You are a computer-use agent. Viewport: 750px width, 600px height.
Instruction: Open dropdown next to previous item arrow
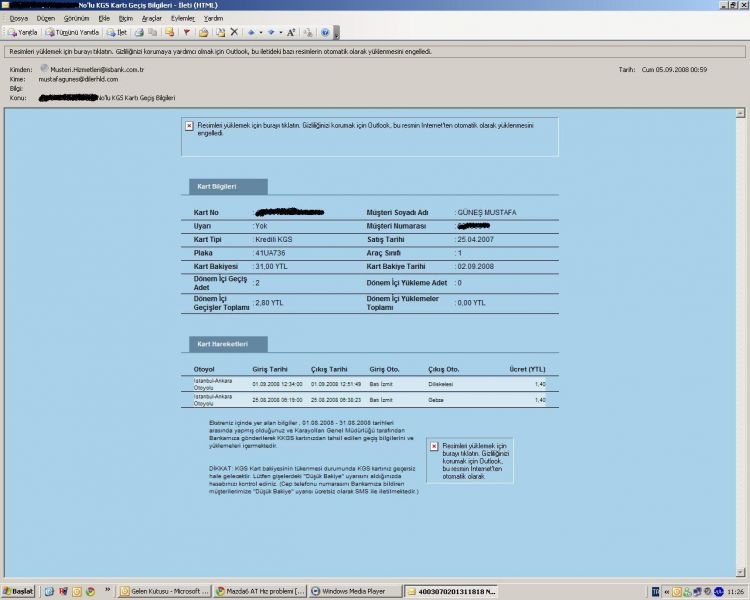pos(261,33)
